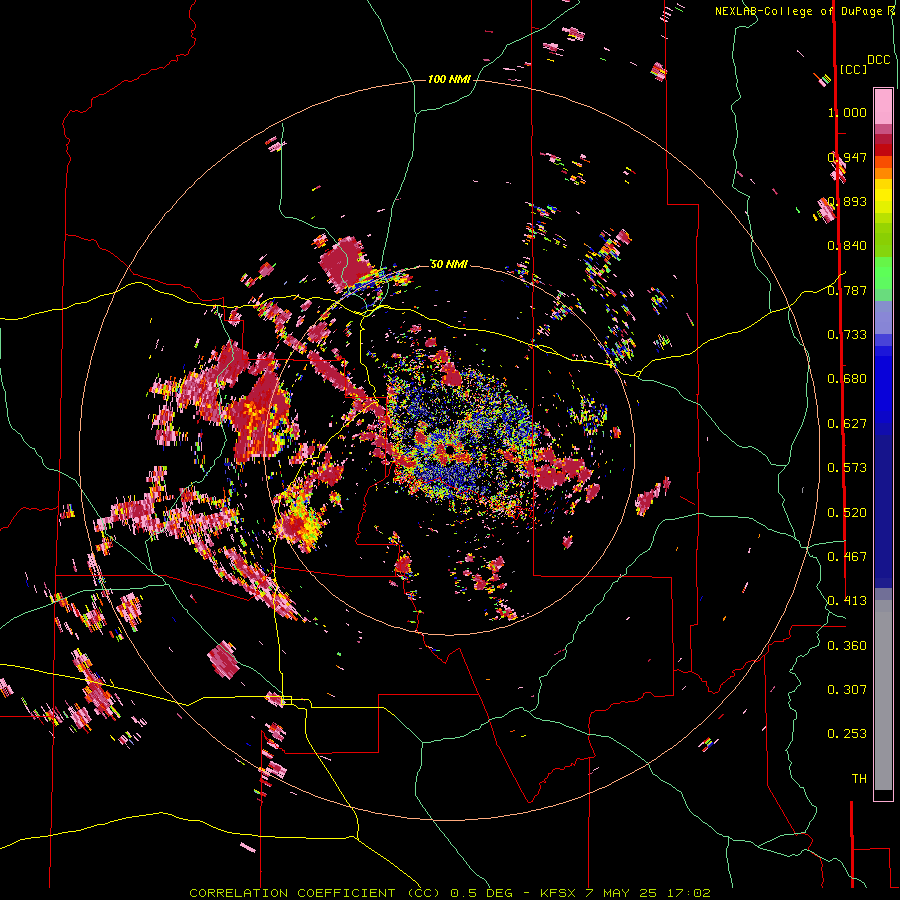Click the "NEXLAB-College of DuPage" header text
The width and height of the screenshot is (900, 900).
798,11
